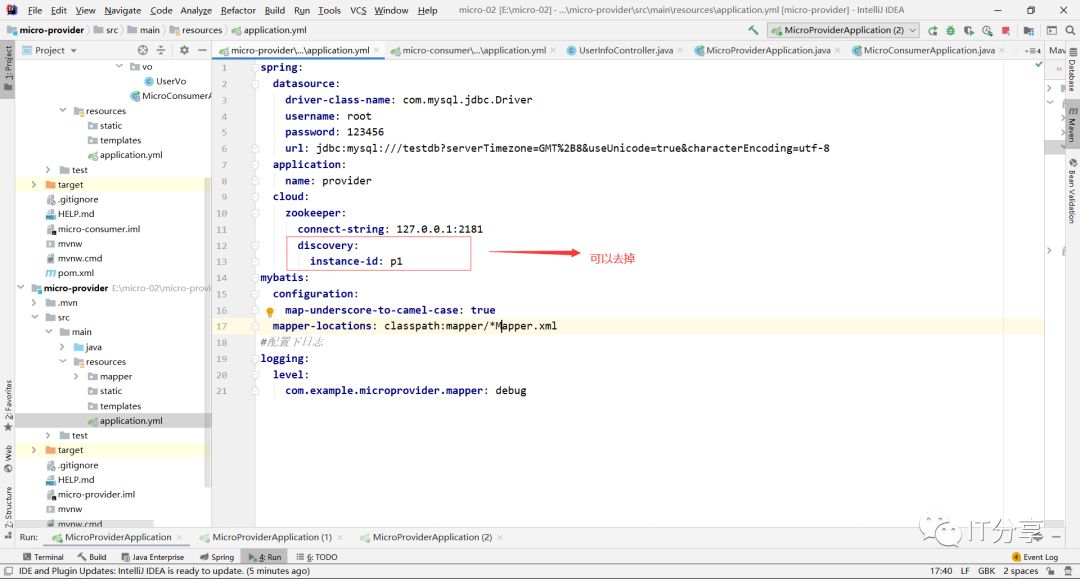Open the Terminal tool window button
1080x579 pixels.
click(x=43, y=557)
